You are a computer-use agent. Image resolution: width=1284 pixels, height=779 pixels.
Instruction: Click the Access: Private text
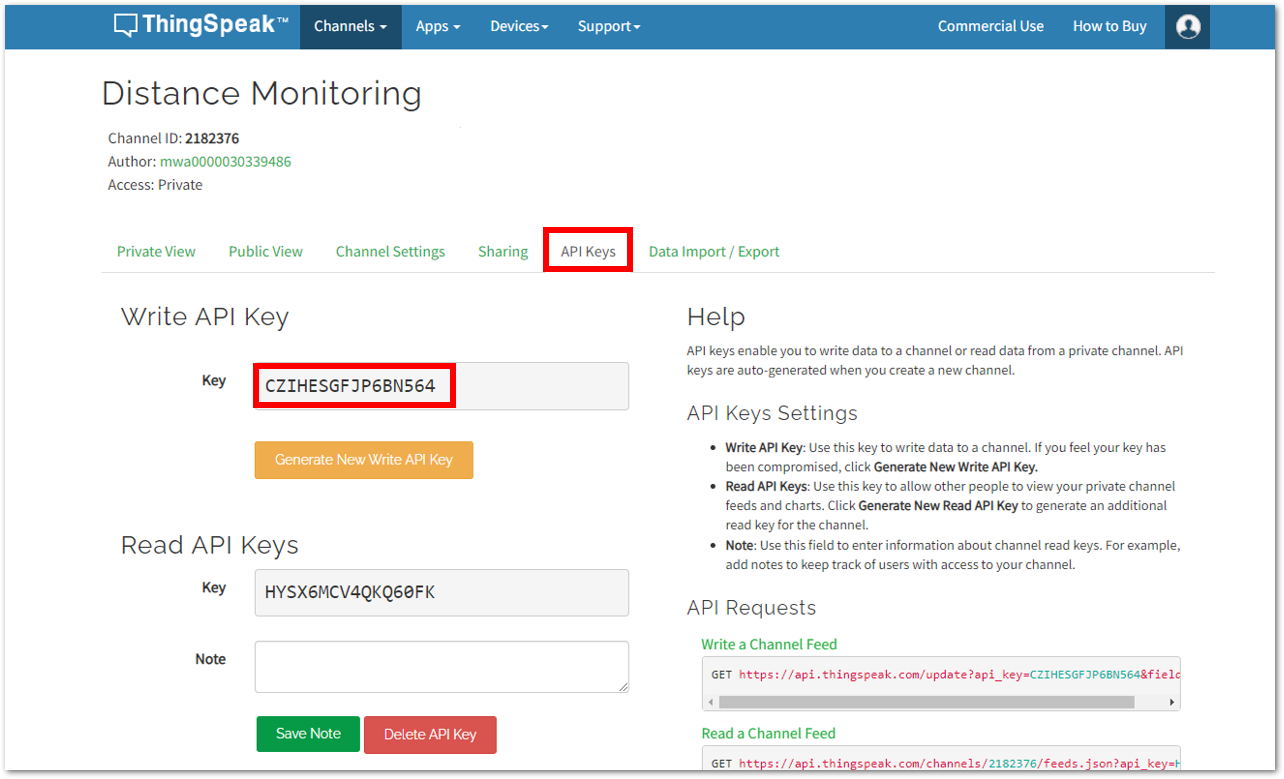[155, 185]
